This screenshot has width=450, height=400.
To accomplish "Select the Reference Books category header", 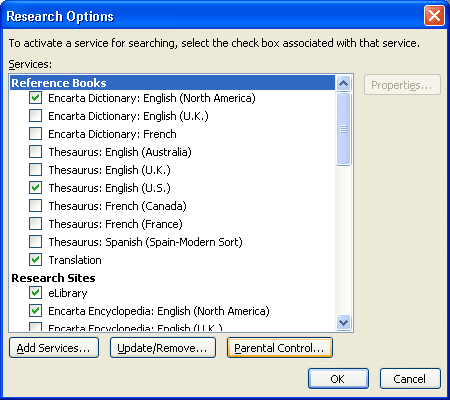I will tap(172, 83).
